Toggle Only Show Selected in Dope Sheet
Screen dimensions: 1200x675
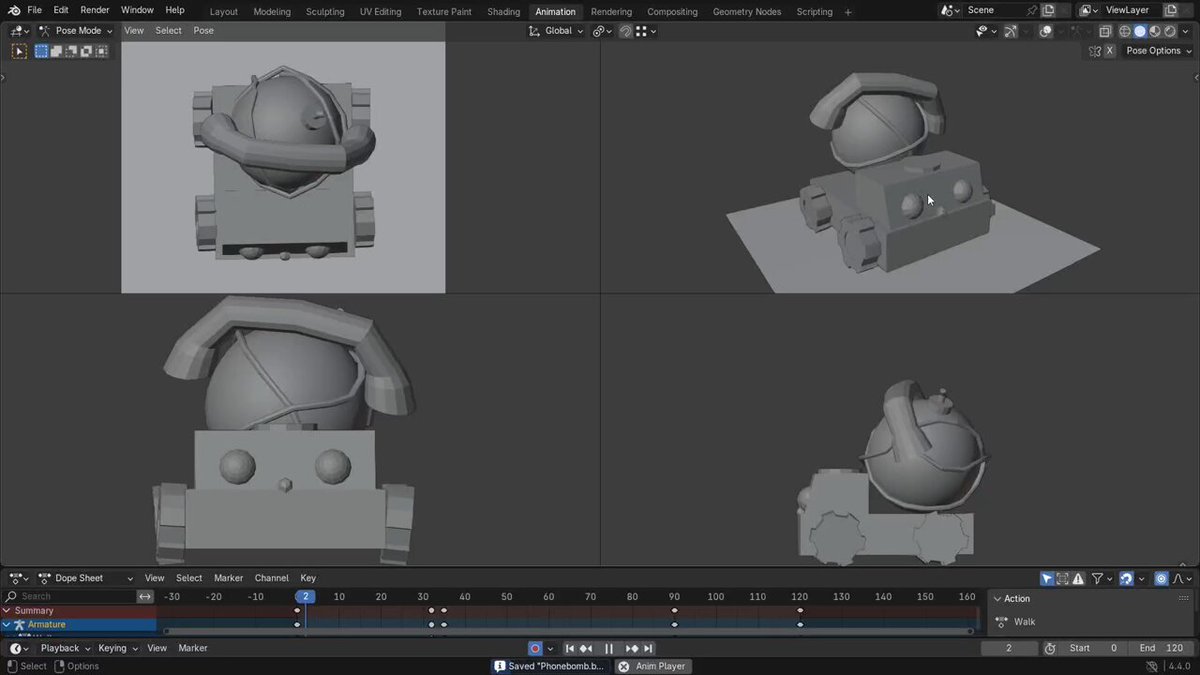tap(1047, 578)
